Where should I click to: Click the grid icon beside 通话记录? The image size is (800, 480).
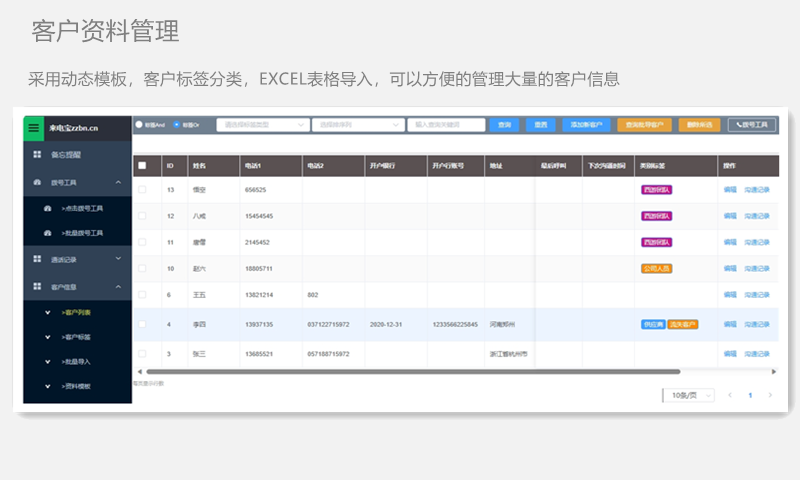click(37, 259)
